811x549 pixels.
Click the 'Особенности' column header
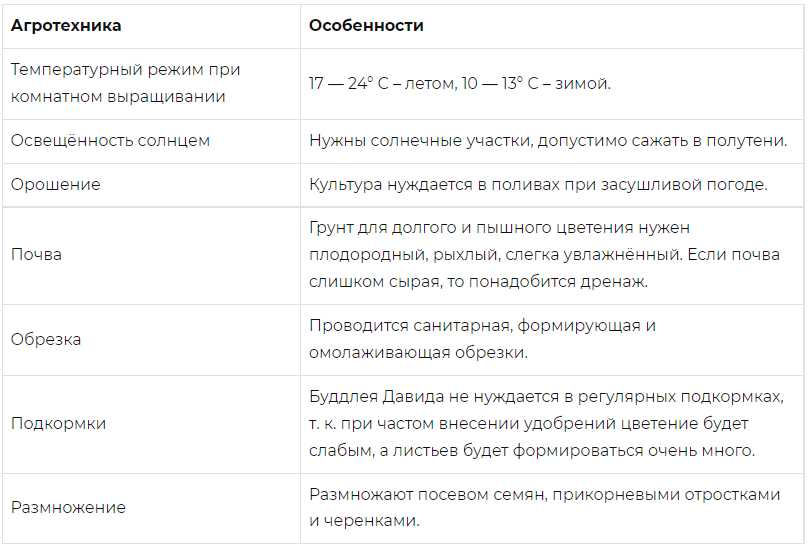366,25
